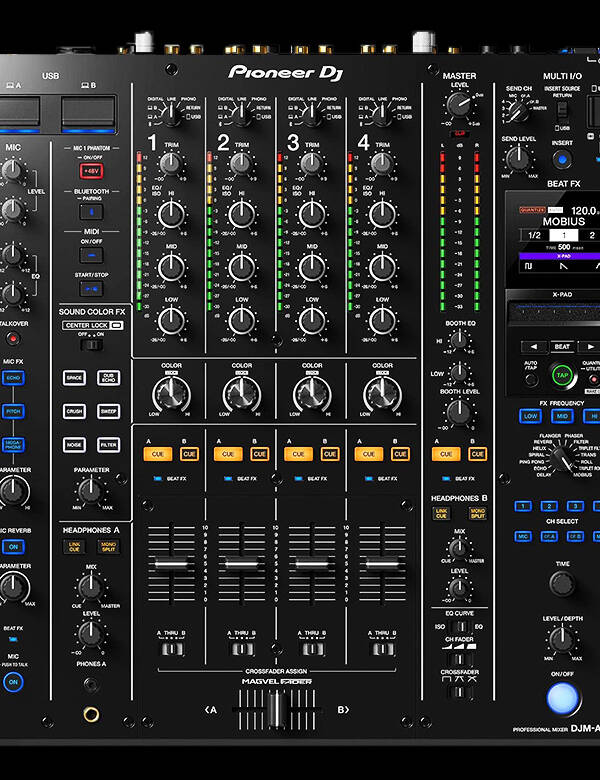Tap the green TAP tempo button
Viewport: 600px width, 780px height.
click(562, 376)
